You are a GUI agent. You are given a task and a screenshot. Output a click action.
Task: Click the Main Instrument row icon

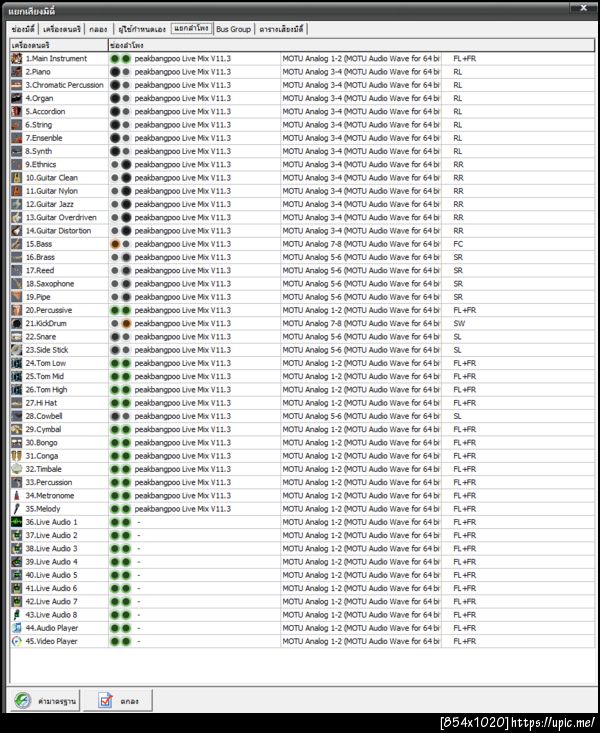[x=16, y=58]
